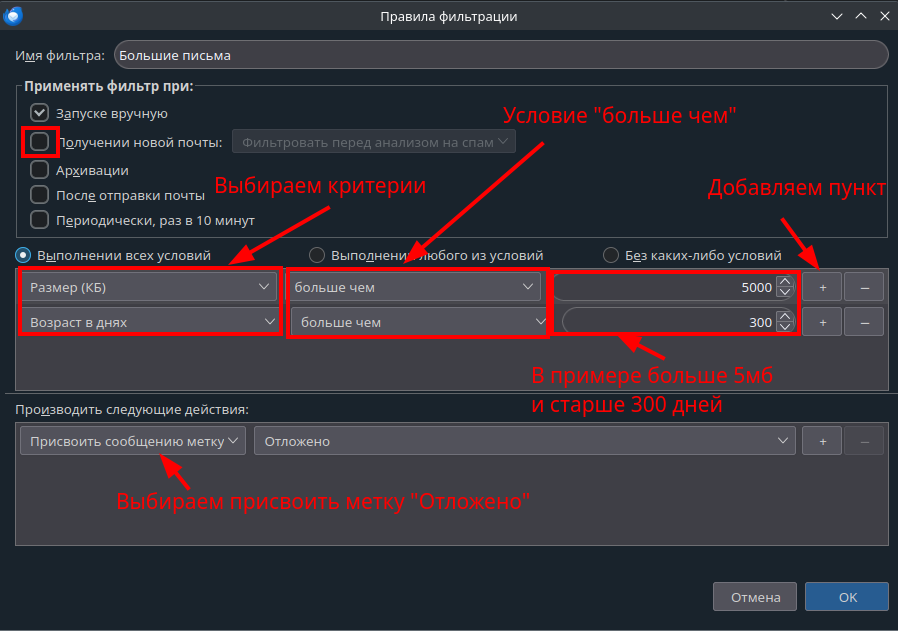Enable the 'Получении новой почты' checkbox
Viewport: 898px width, 631px height.
coord(40,141)
